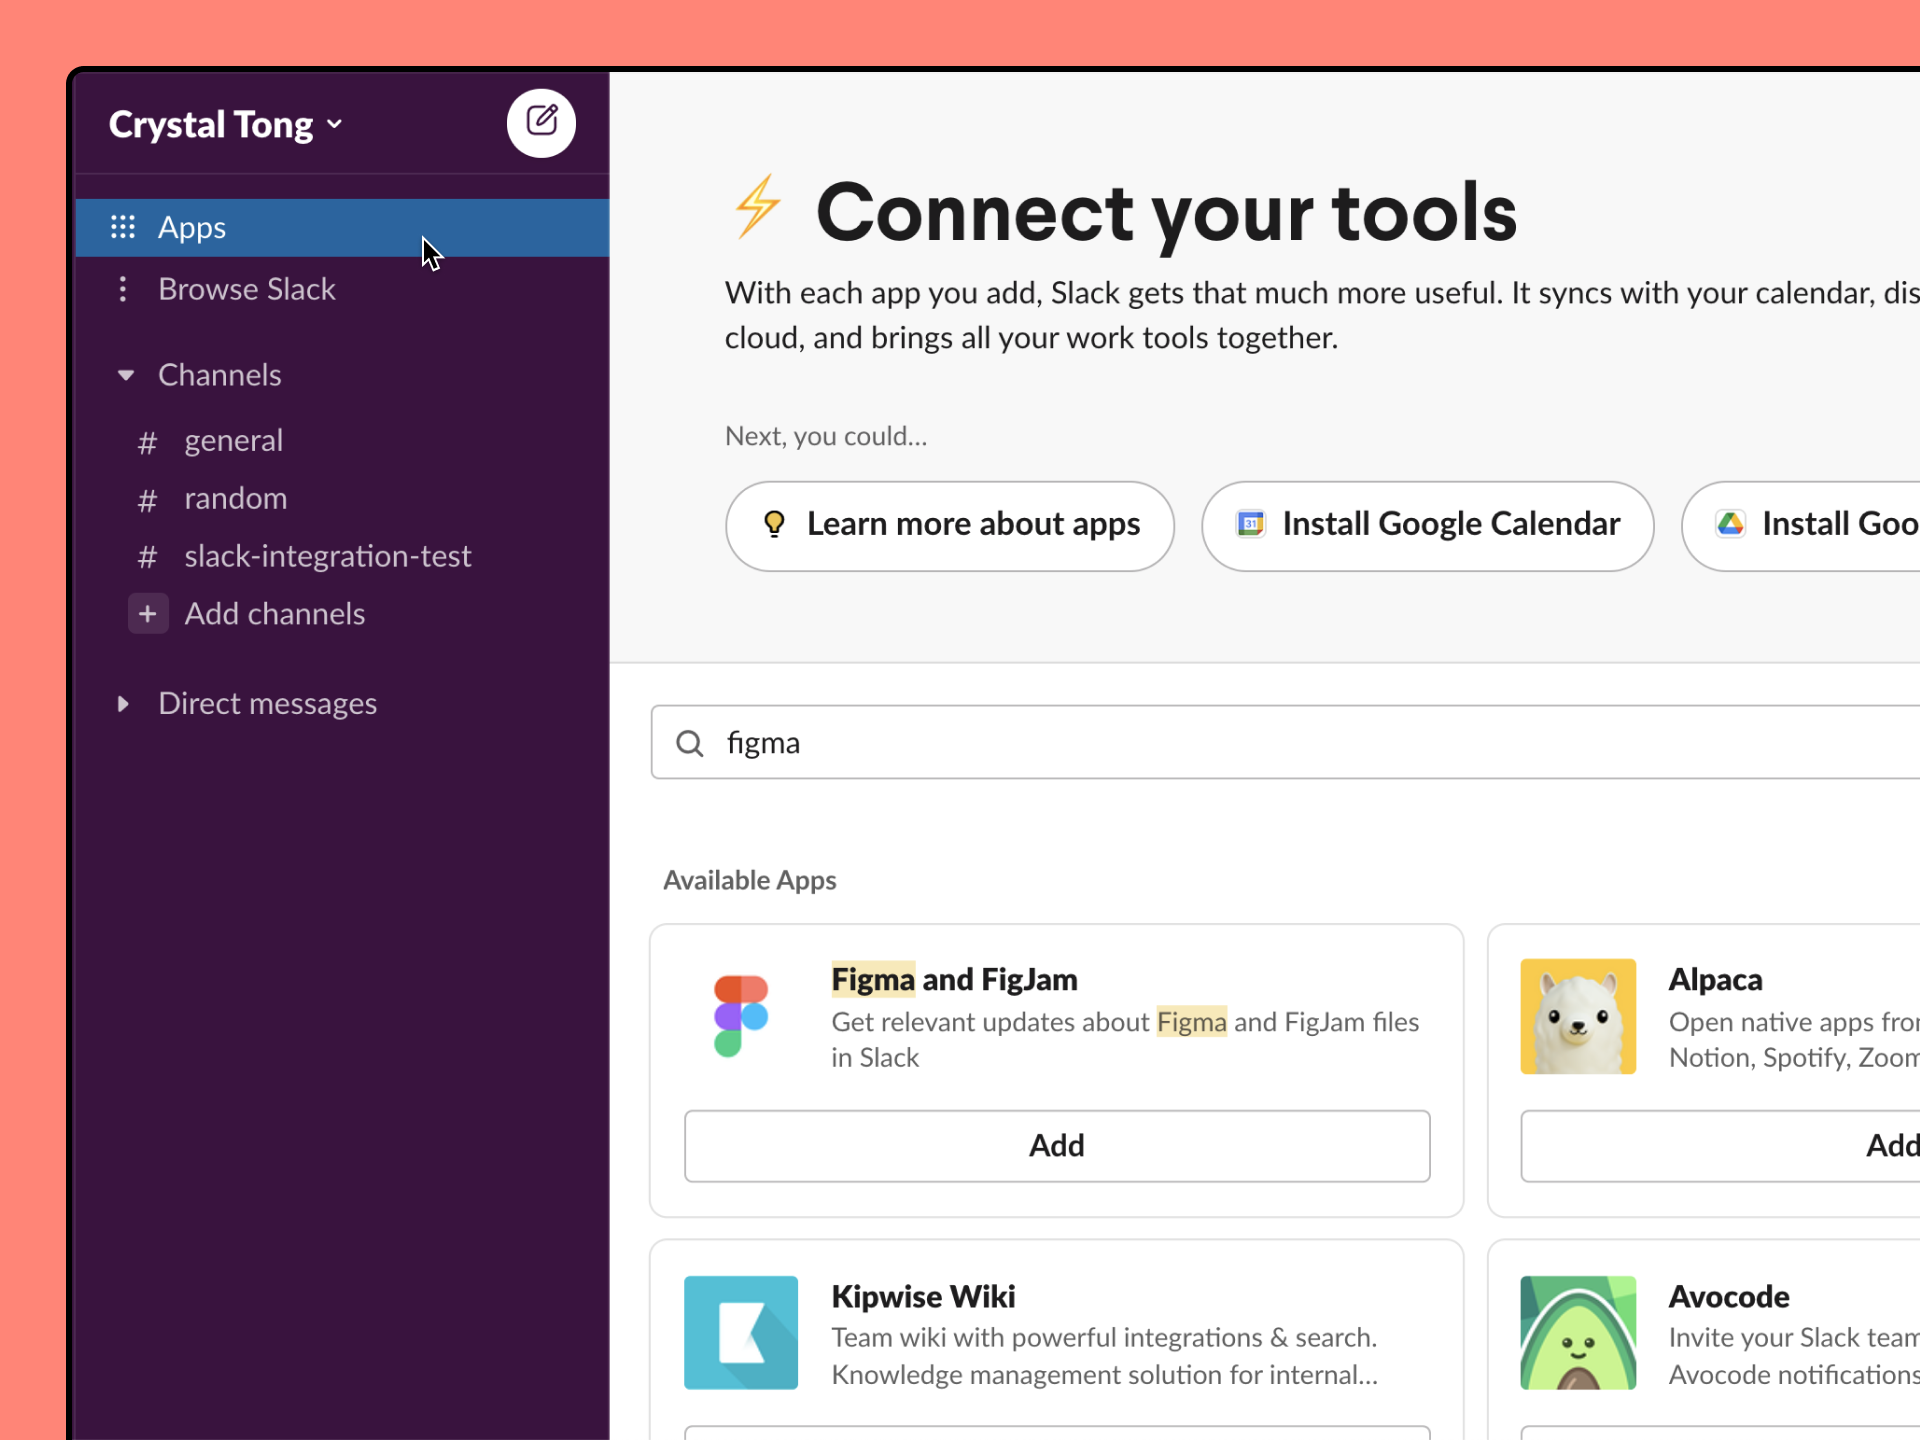1920x1440 pixels.
Task: Add the Figma and FigJam app
Action: pos(1057,1146)
